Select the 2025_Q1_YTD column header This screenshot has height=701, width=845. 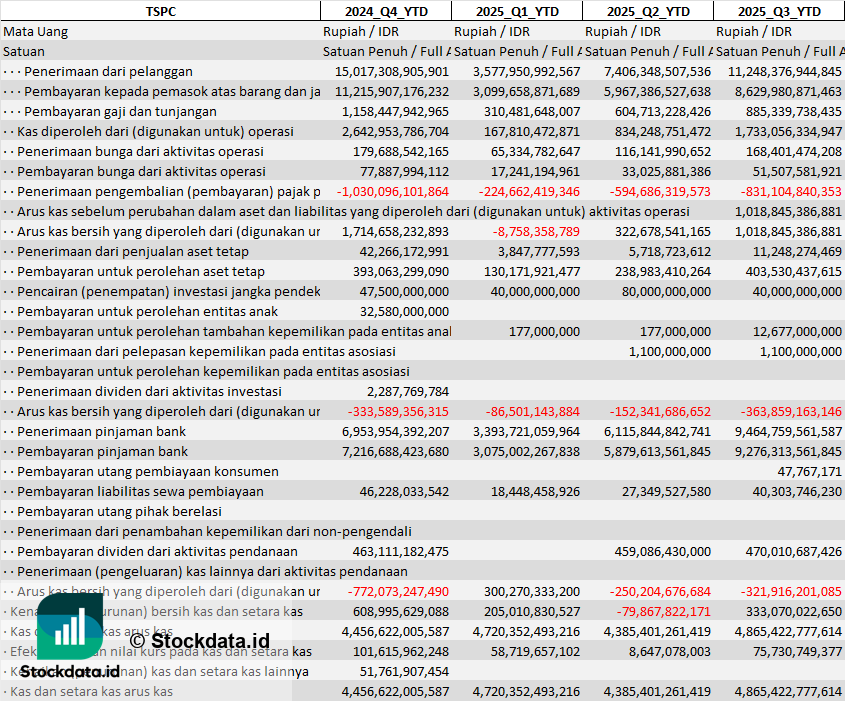(517, 11)
